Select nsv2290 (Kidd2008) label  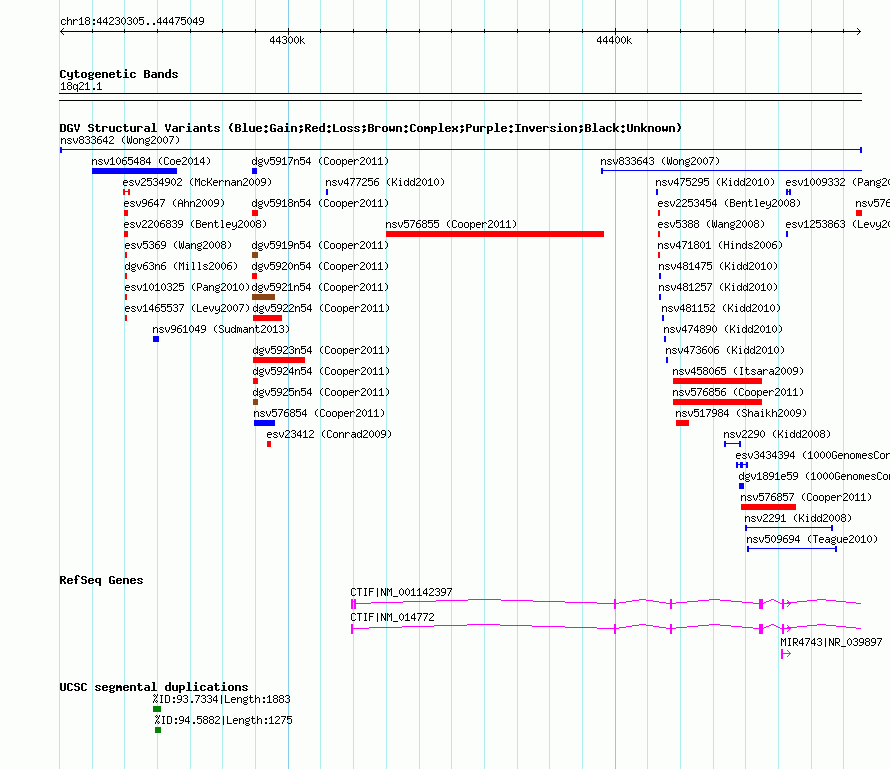point(777,434)
